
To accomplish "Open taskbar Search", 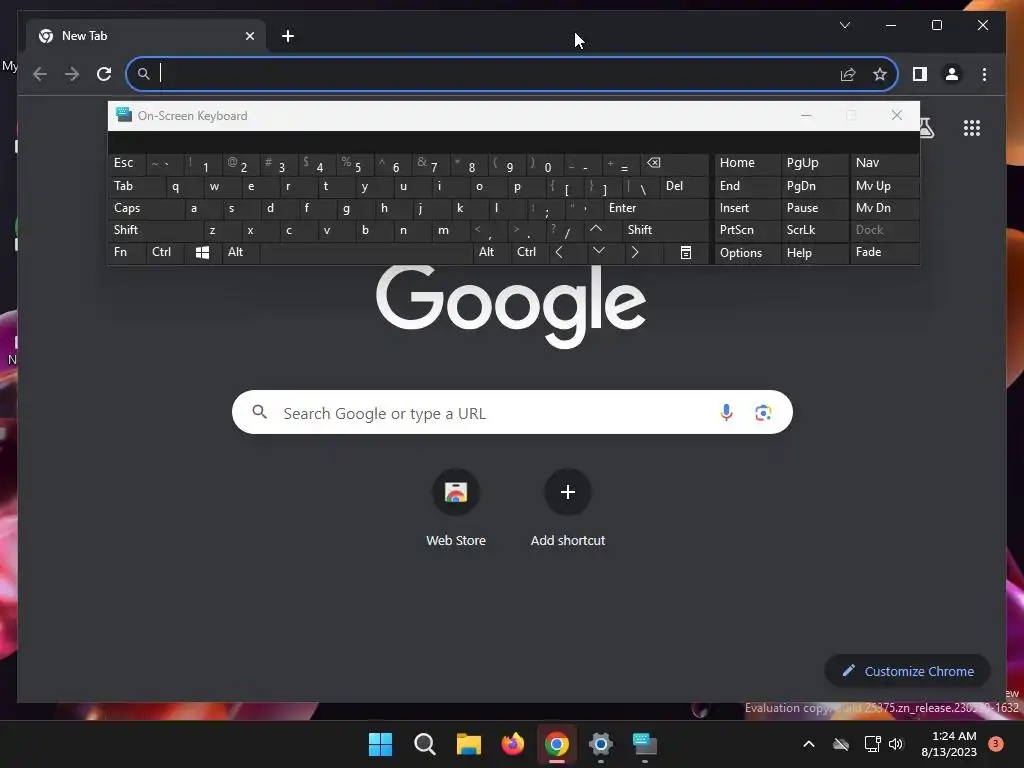I will [424, 744].
